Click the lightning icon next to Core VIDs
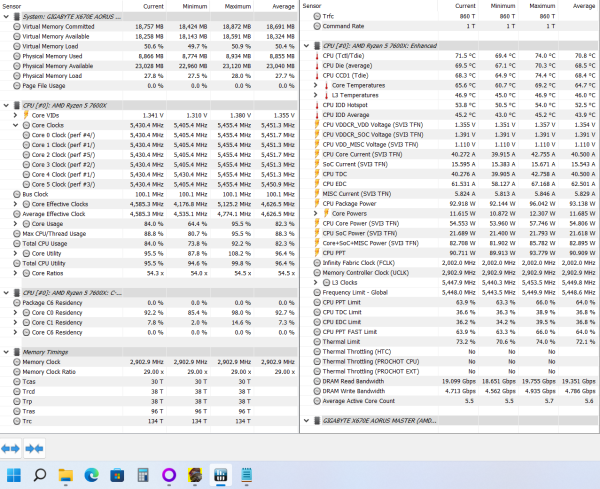Image resolution: width=600 pixels, height=489 pixels. click(x=26, y=115)
